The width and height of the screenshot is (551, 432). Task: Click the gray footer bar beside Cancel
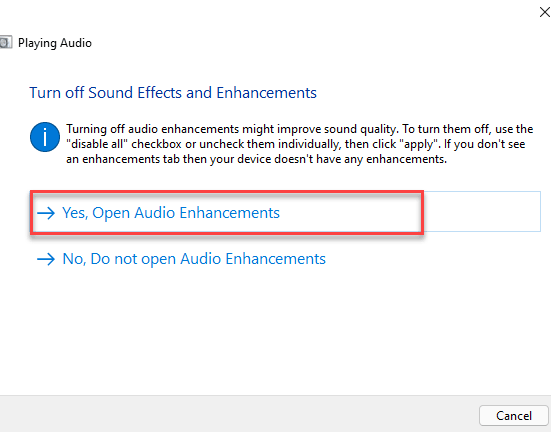(239, 414)
